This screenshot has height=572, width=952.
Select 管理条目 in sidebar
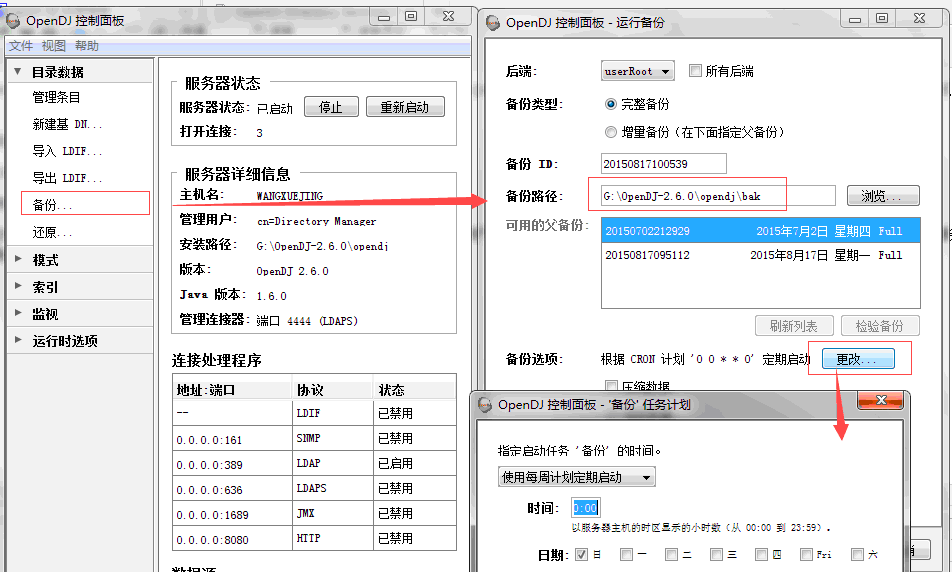[56, 97]
